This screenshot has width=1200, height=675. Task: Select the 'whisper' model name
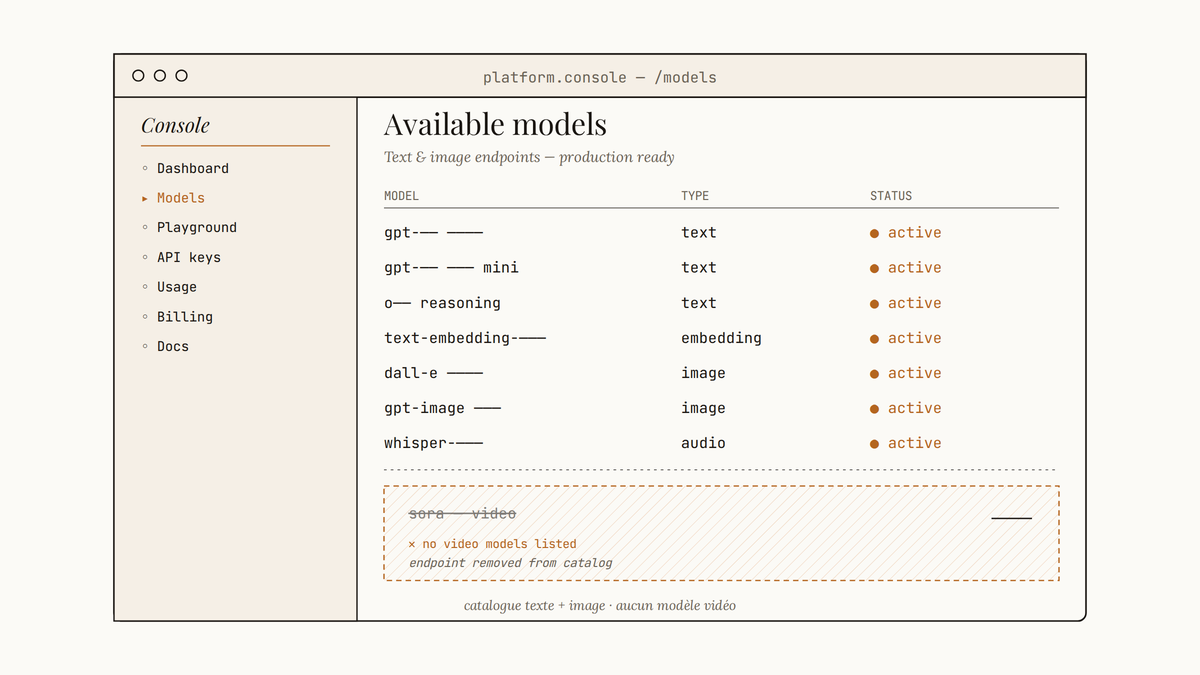pos(433,443)
